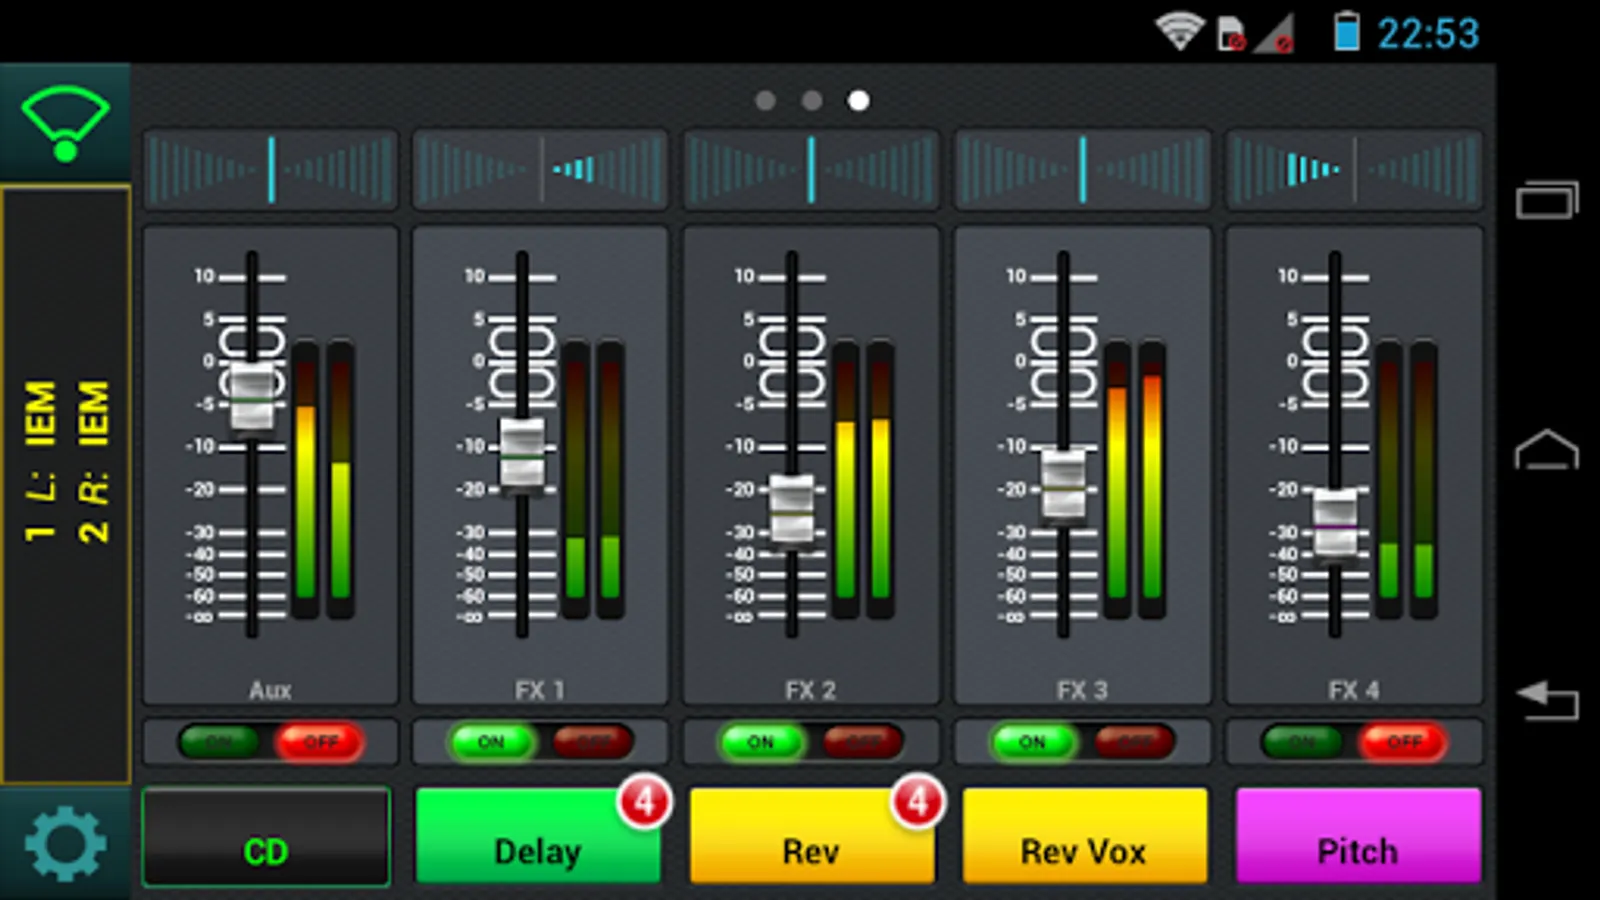Turn the Aux channel OFF
This screenshot has width=1600, height=900.
tap(320, 742)
